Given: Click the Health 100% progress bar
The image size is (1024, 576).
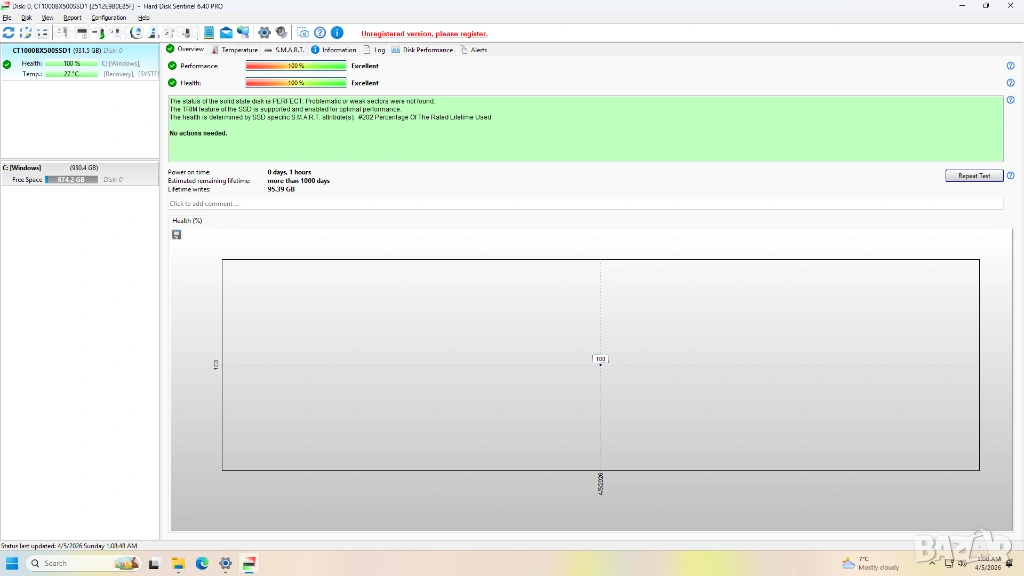Looking at the screenshot, I should point(296,83).
